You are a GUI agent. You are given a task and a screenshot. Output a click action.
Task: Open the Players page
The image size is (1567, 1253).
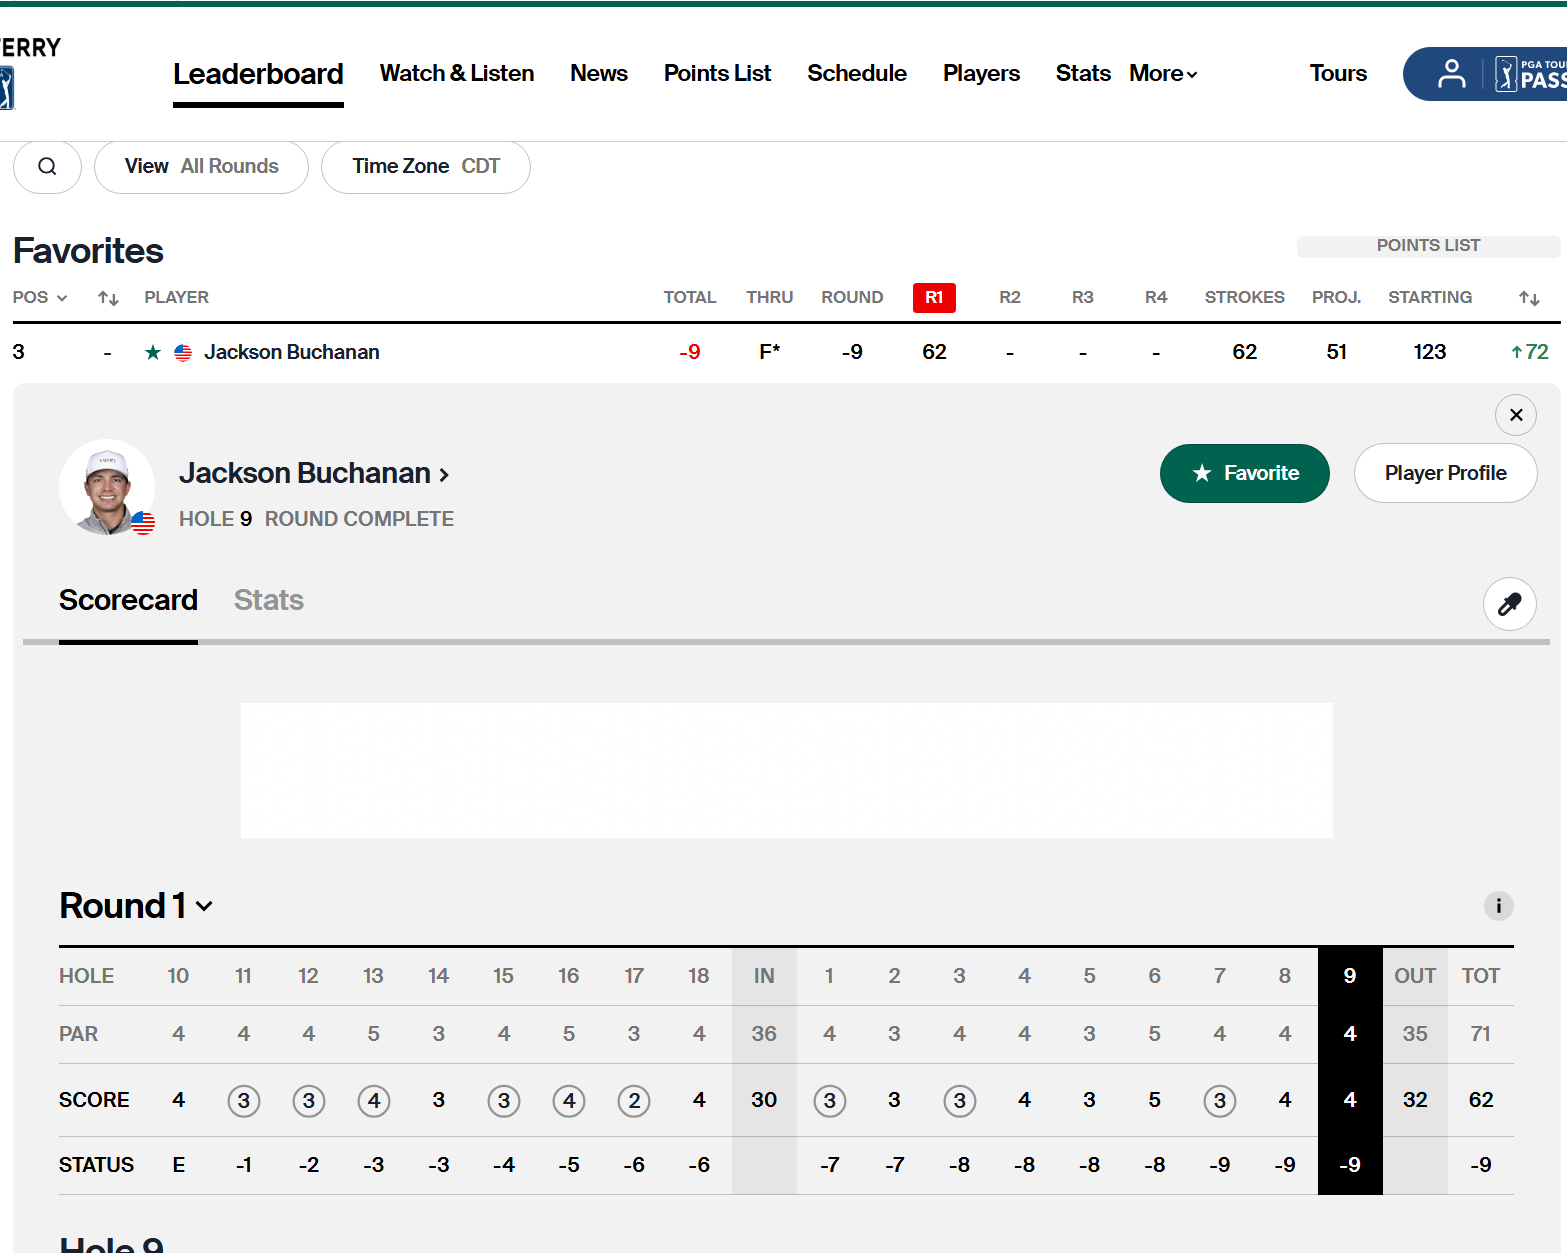pyautogui.click(x=981, y=74)
